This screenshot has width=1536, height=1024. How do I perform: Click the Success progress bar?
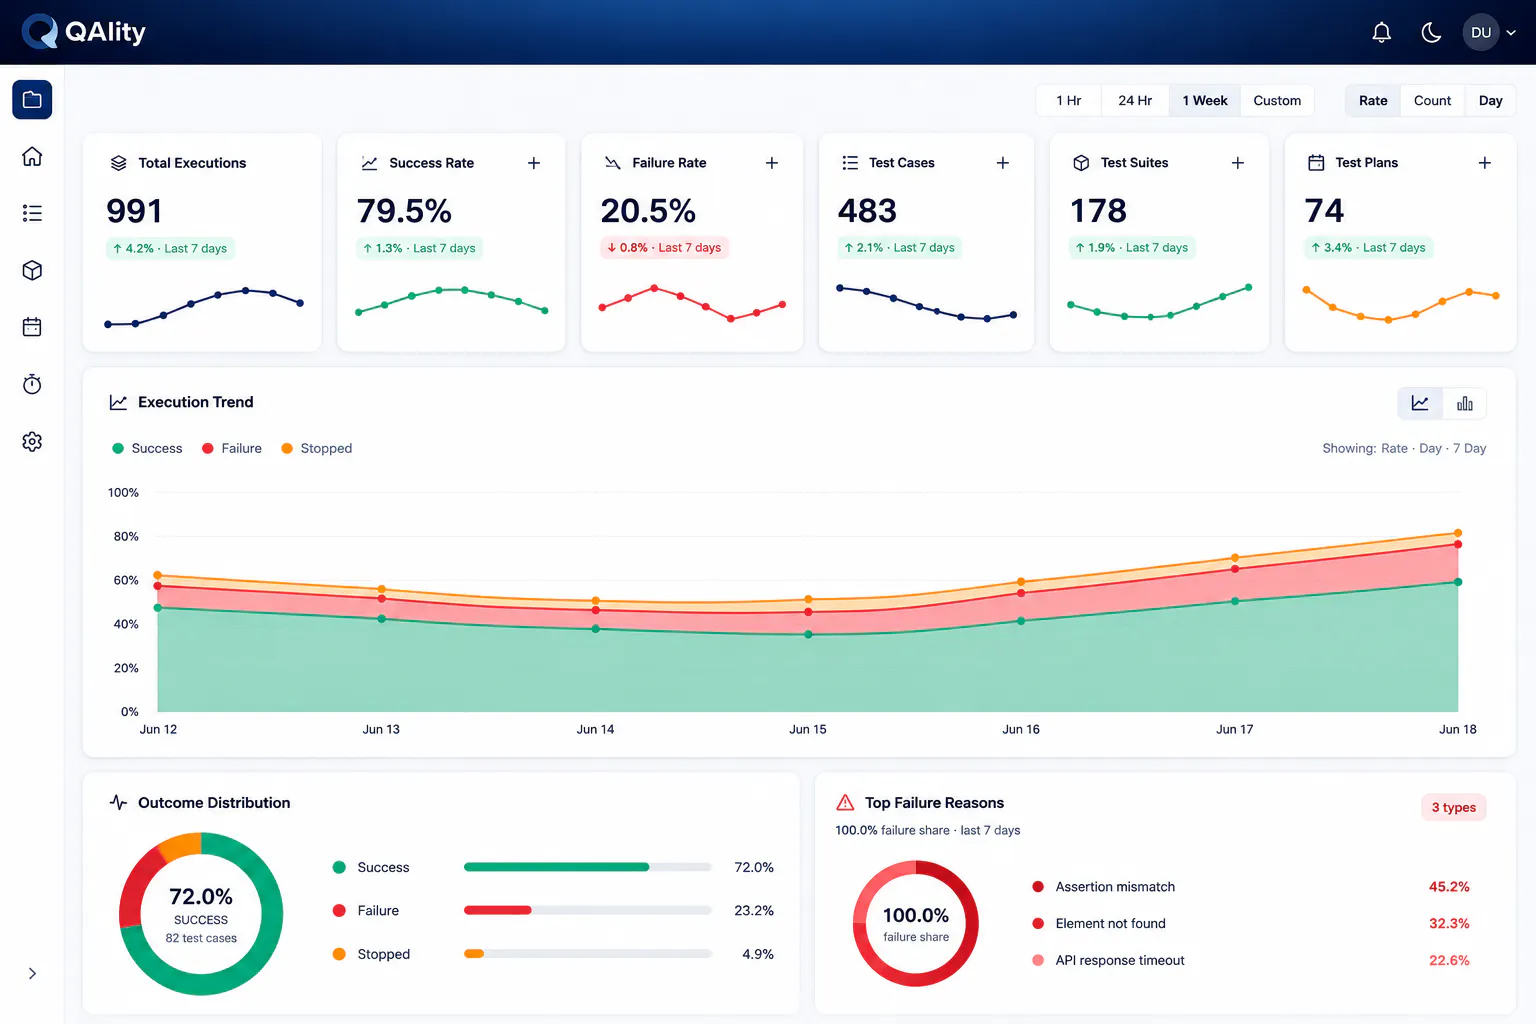click(x=588, y=867)
